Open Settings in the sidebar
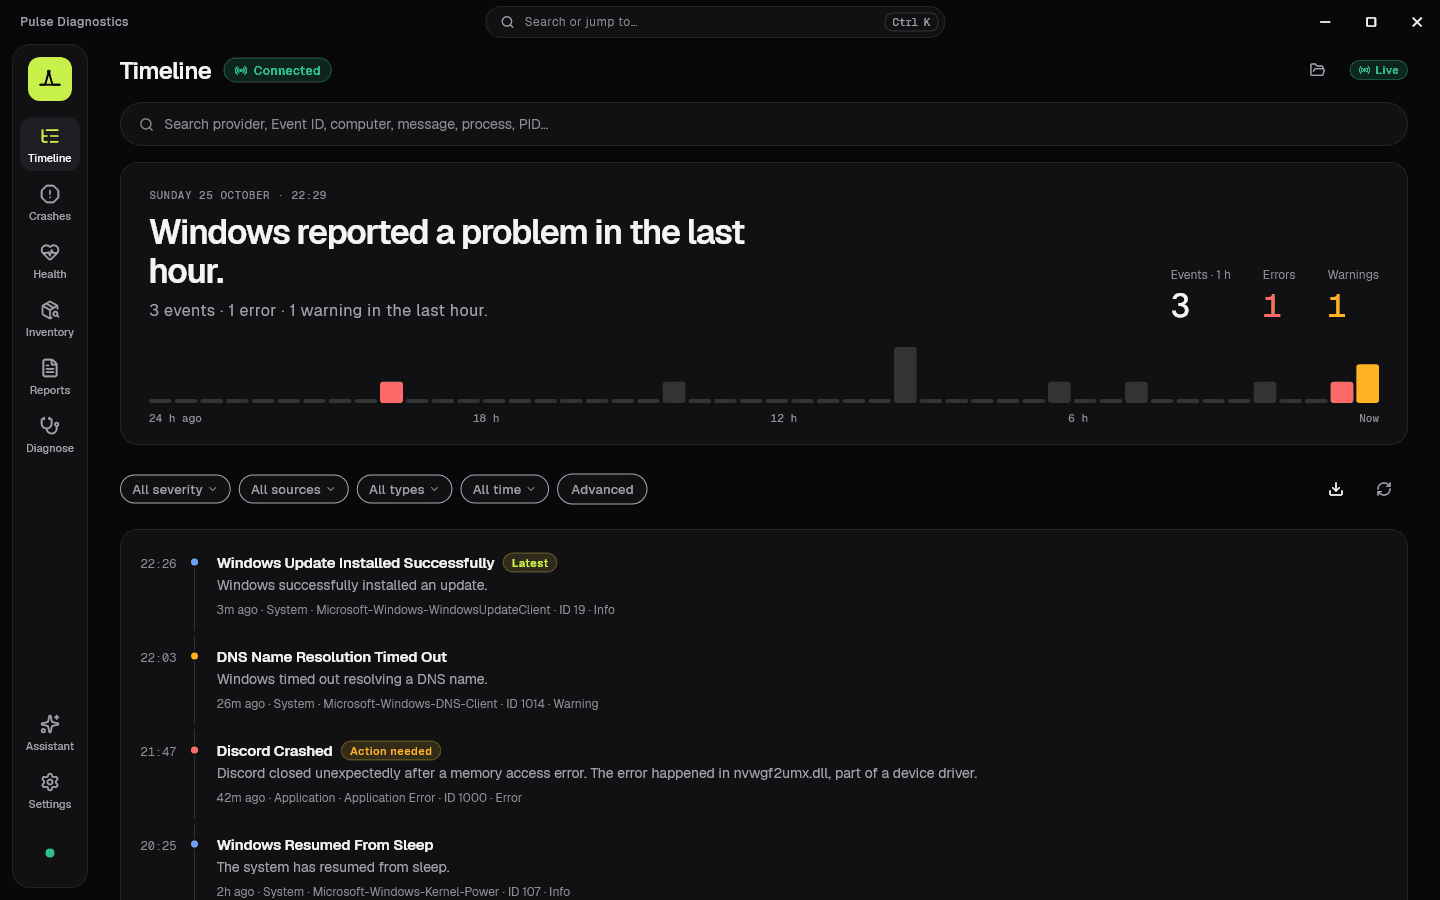This screenshot has height=900, width=1440. 50,790
